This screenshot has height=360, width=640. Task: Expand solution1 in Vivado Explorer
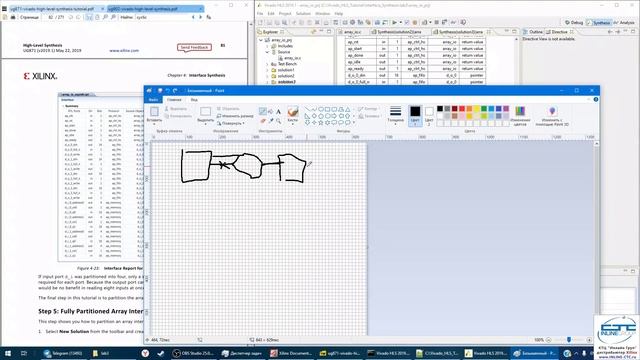click(267, 70)
